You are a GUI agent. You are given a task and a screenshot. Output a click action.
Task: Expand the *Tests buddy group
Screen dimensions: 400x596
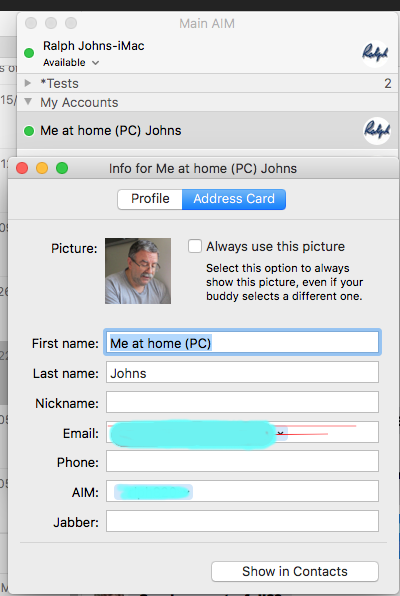27,83
